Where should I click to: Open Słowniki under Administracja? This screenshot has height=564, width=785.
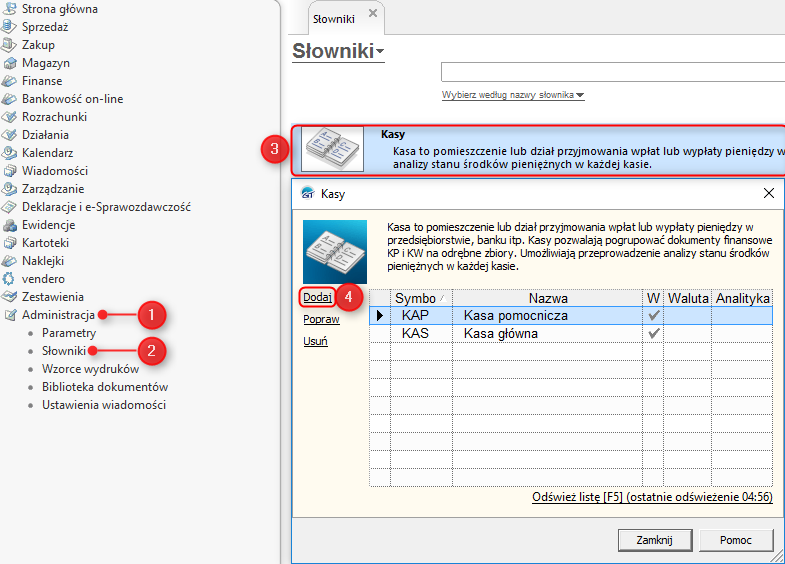coord(64,351)
